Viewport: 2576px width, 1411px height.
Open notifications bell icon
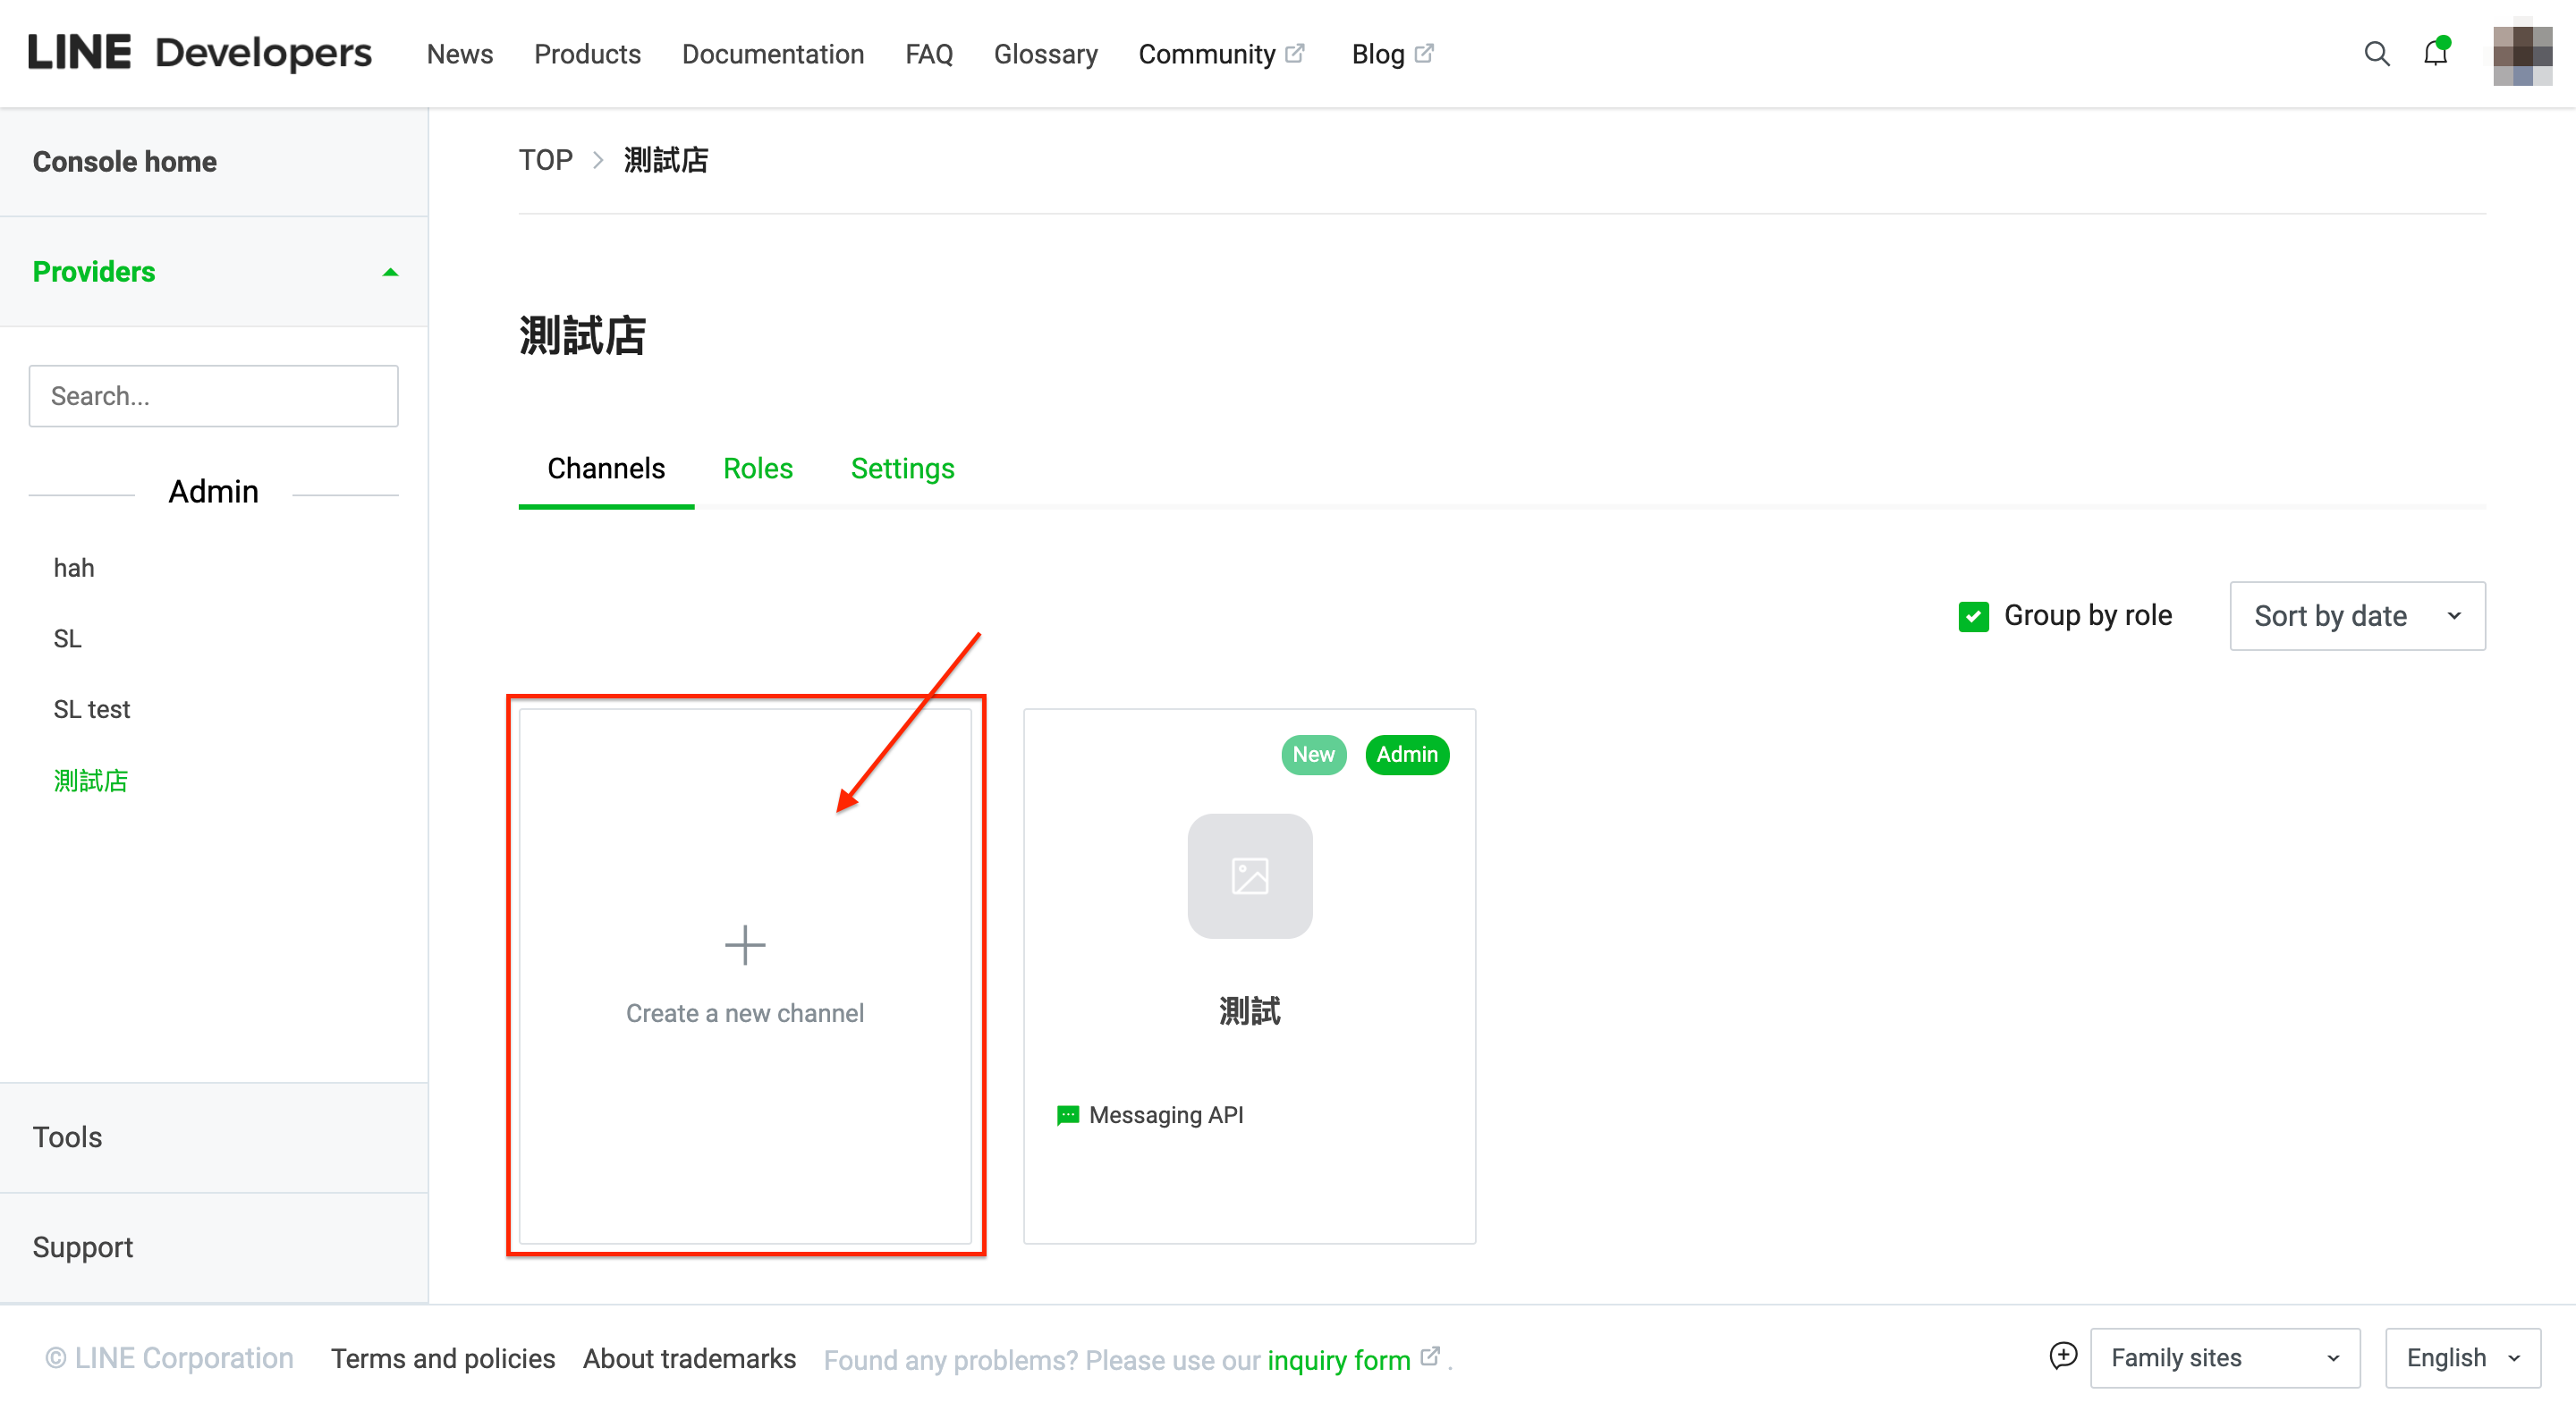[2435, 54]
